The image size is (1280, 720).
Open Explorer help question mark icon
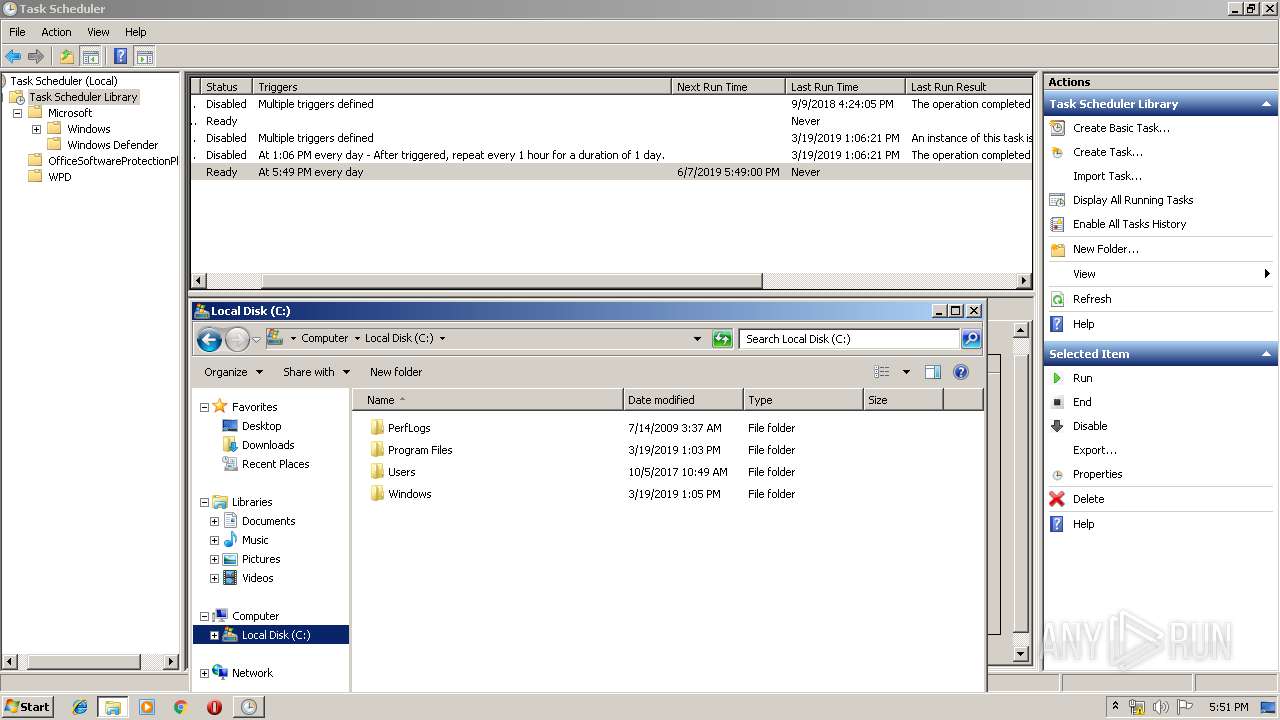[x=961, y=372]
